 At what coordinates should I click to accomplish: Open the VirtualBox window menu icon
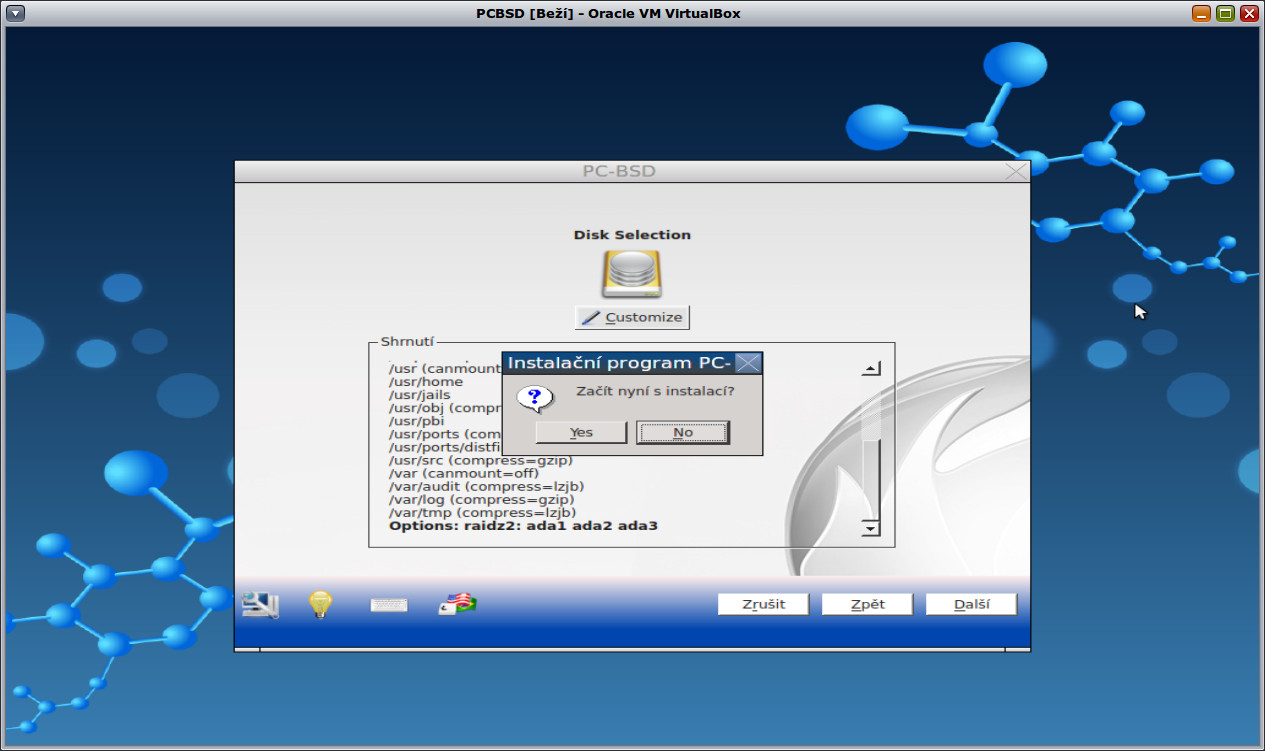pos(13,13)
